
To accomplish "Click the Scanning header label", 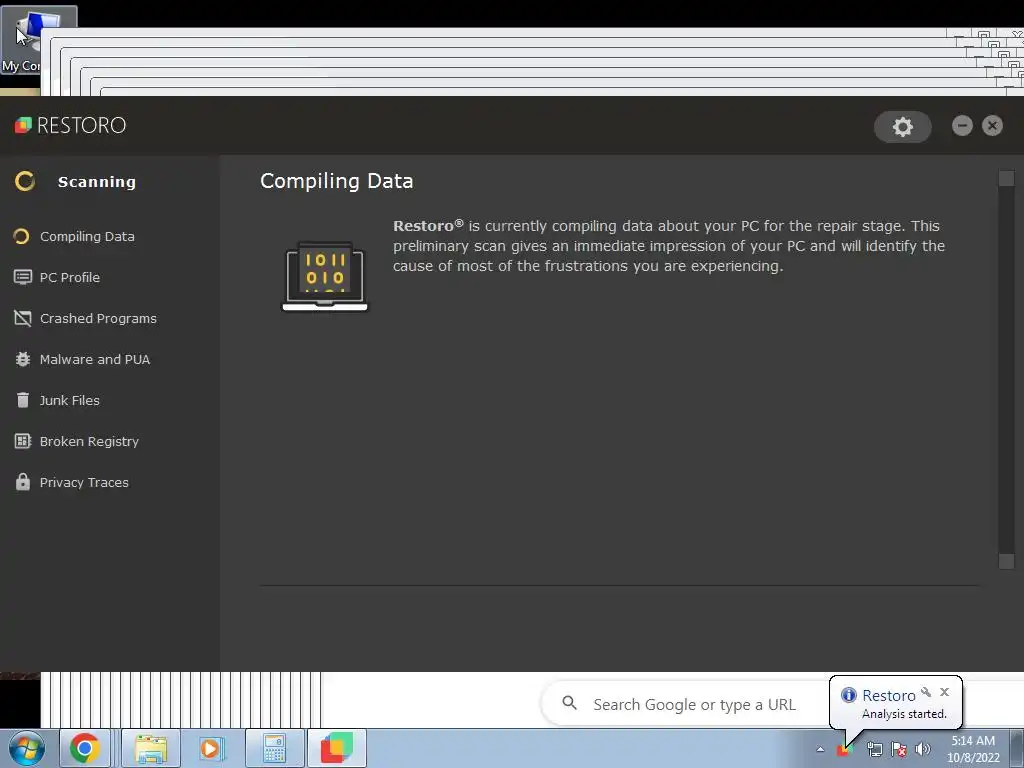I will (x=97, y=182).
